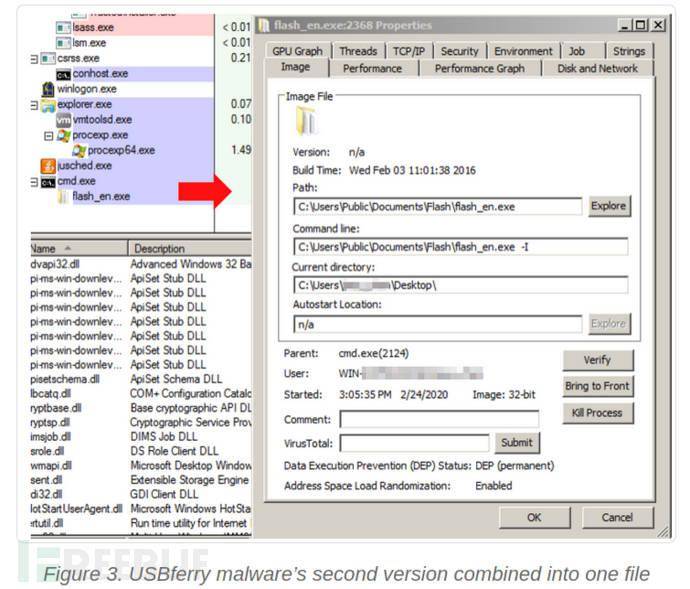Collapse the cmd.exe process tree
Viewport: 690px width, 589px height.
(x=34, y=181)
